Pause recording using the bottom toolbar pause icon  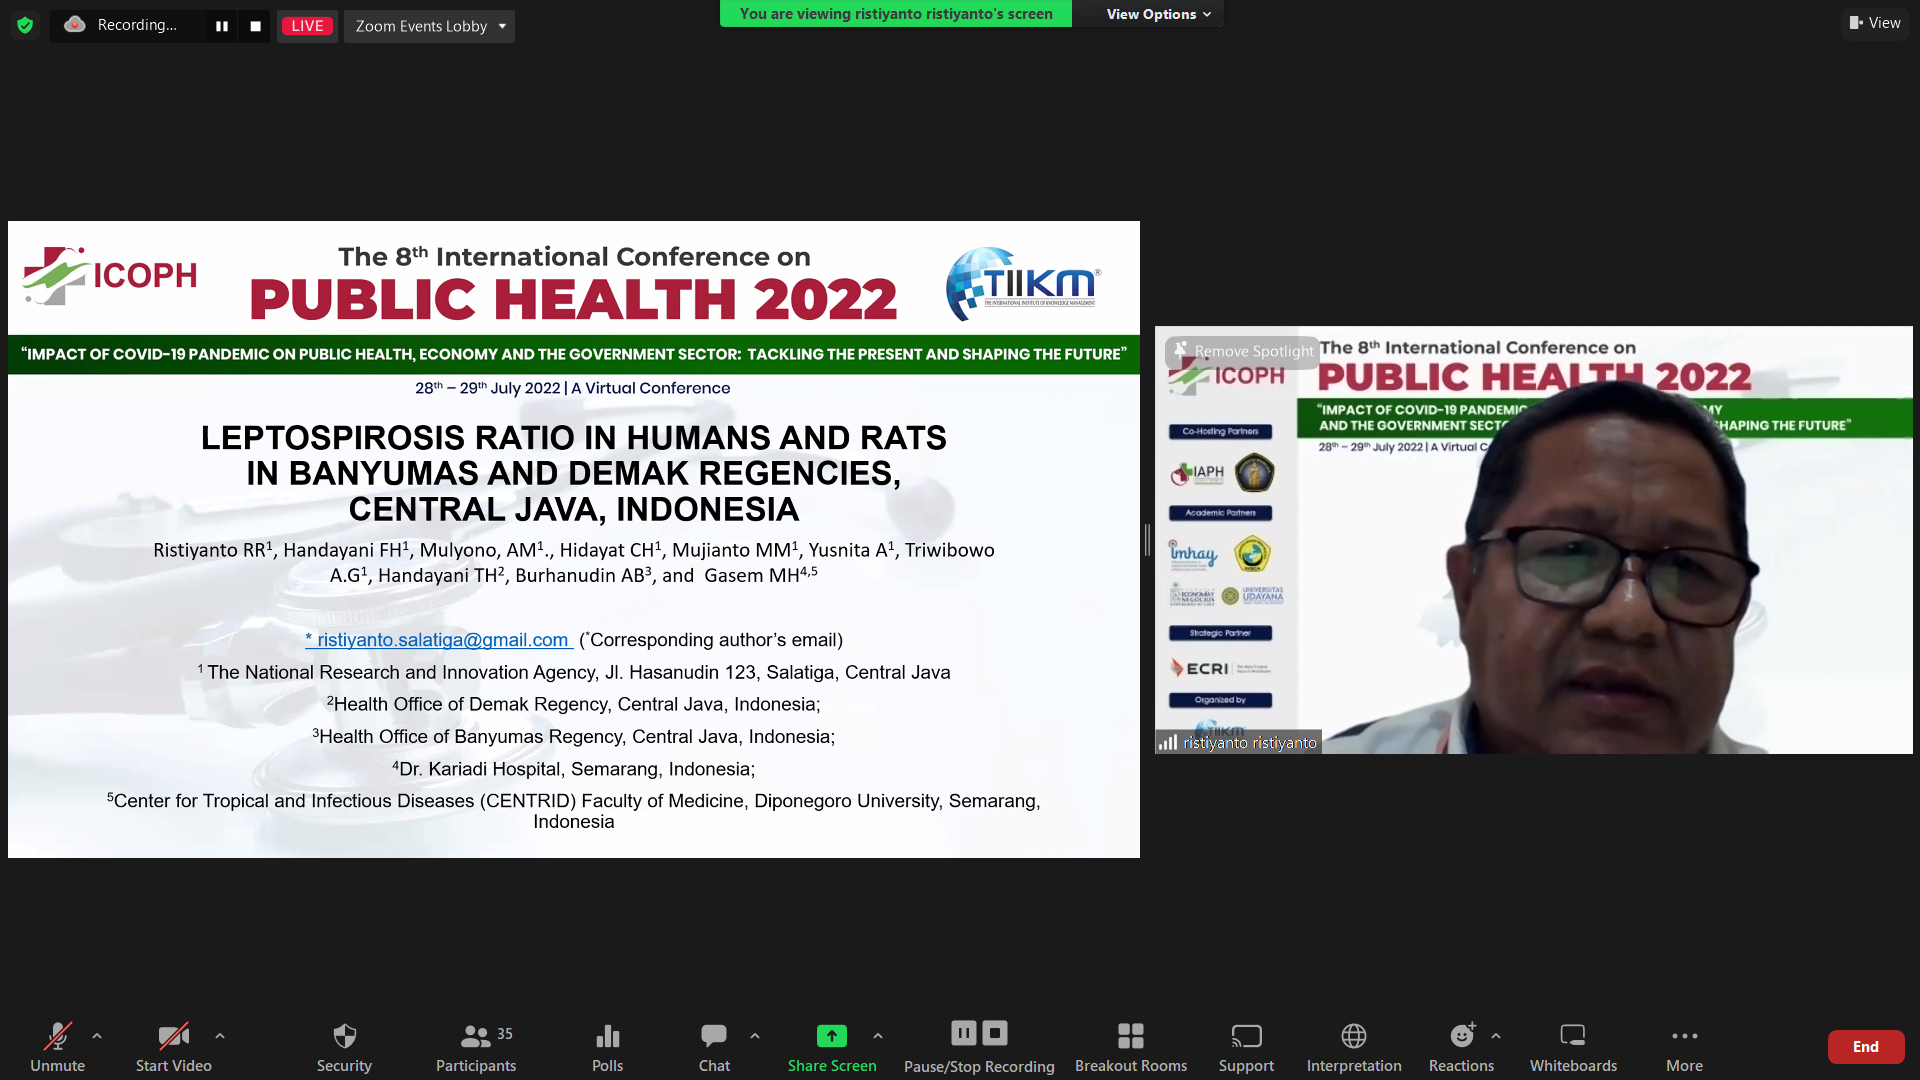pos(964,1032)
